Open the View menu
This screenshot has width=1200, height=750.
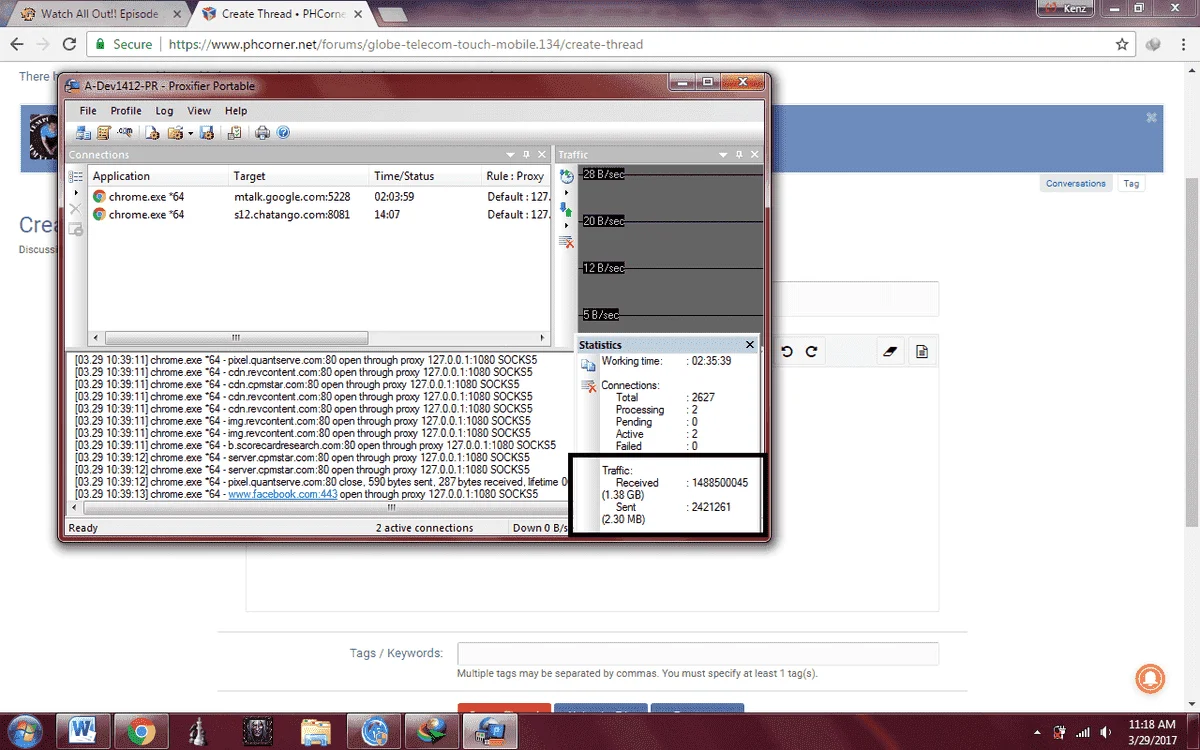click(199, 111)
